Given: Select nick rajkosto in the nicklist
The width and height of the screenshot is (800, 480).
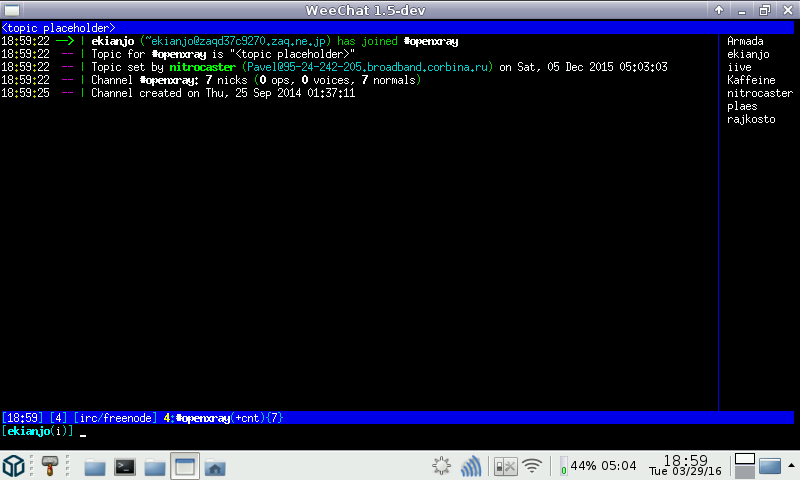Looking at the screenshot, I should pos(751,119).
